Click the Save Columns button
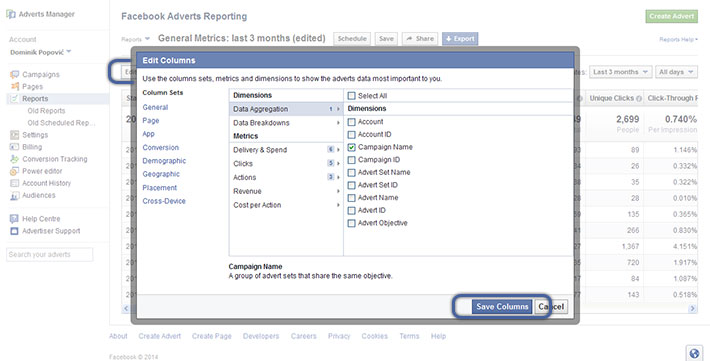This screenshot has height=361, width=710. [x=502, y=307]
